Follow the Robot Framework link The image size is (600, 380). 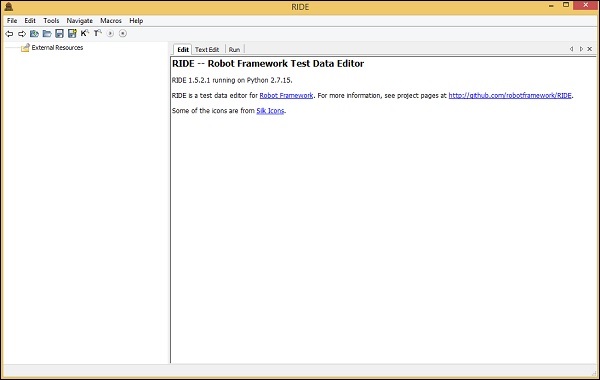(x=286, y=96)
